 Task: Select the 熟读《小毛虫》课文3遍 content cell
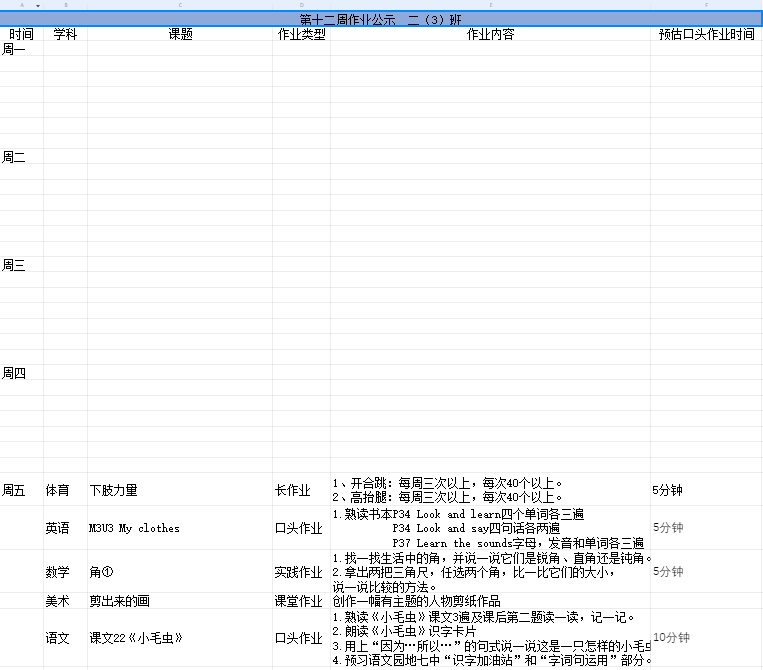pyautogui.click(x=490, y=638)
